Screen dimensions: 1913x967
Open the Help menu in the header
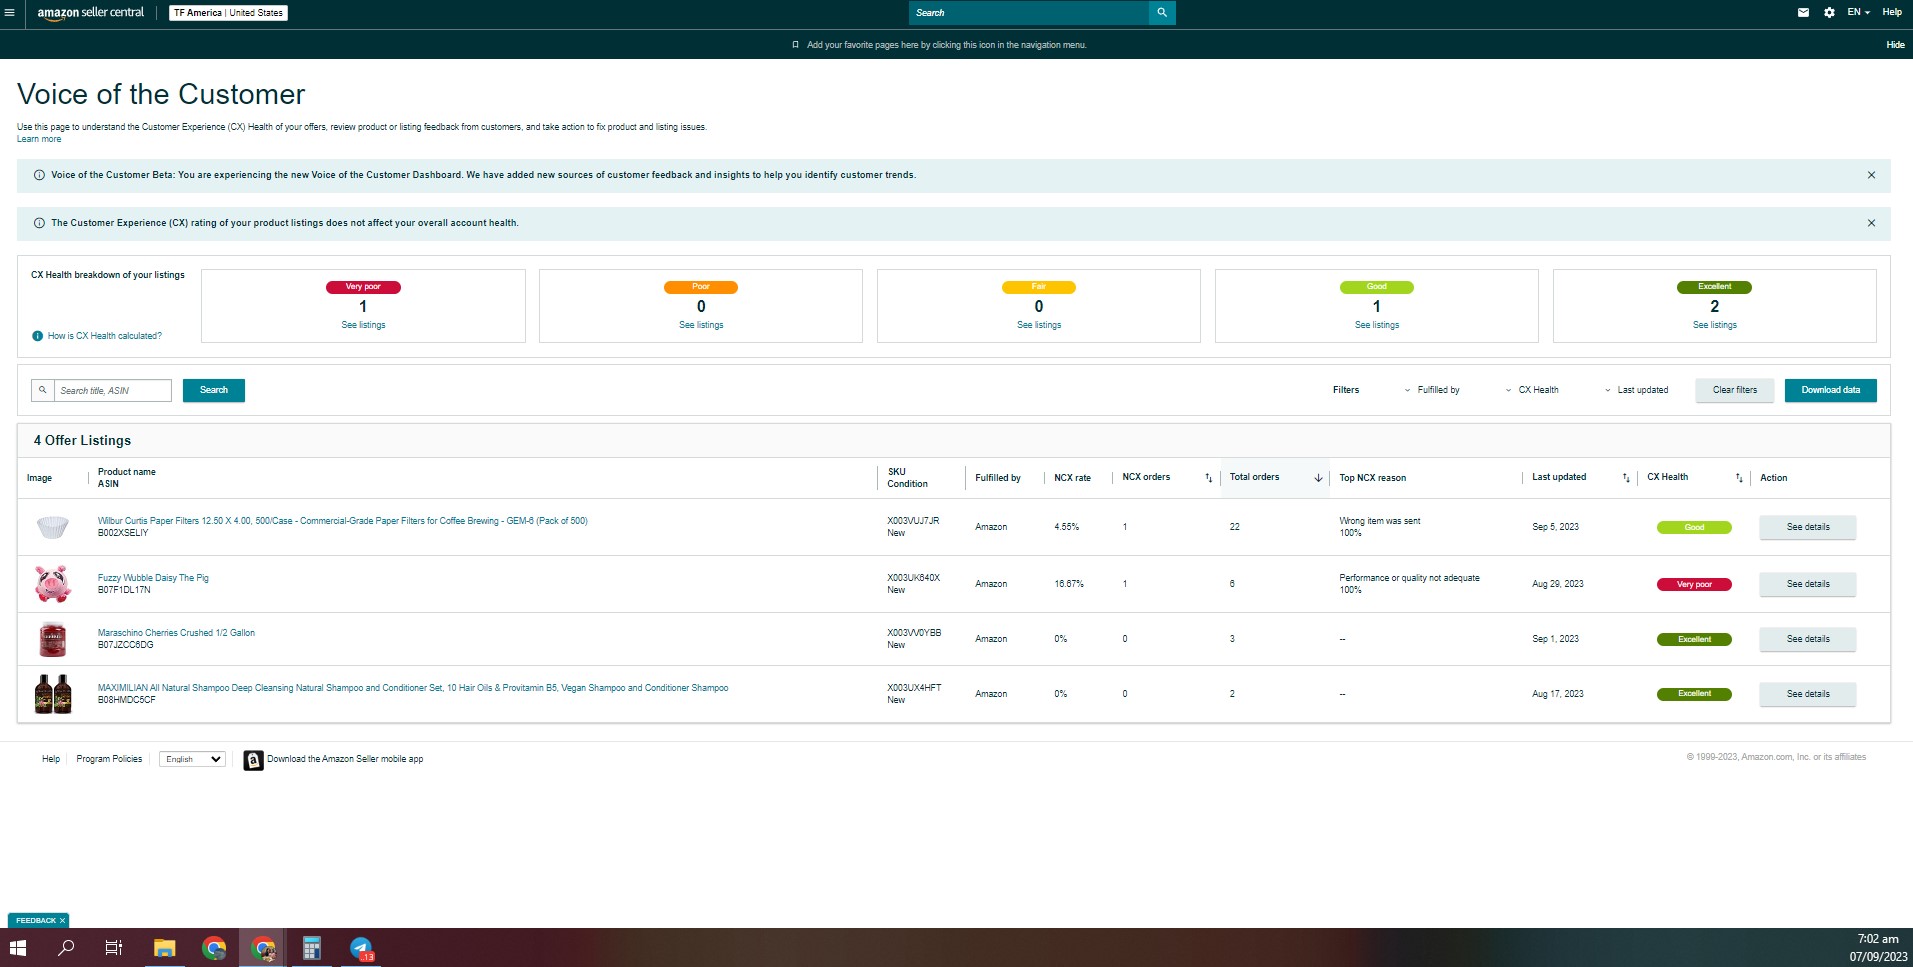point(1892,13)
